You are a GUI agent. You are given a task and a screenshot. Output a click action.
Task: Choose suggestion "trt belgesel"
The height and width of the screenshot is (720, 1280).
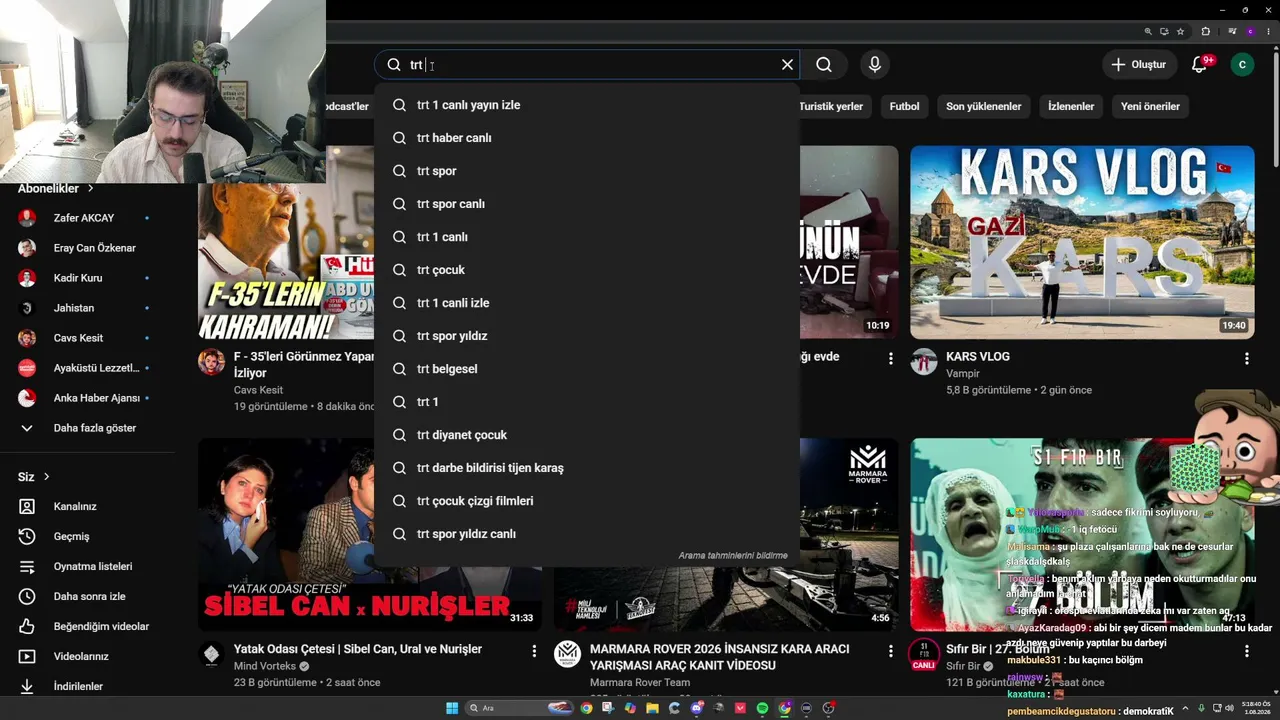(x=587, y=369)
